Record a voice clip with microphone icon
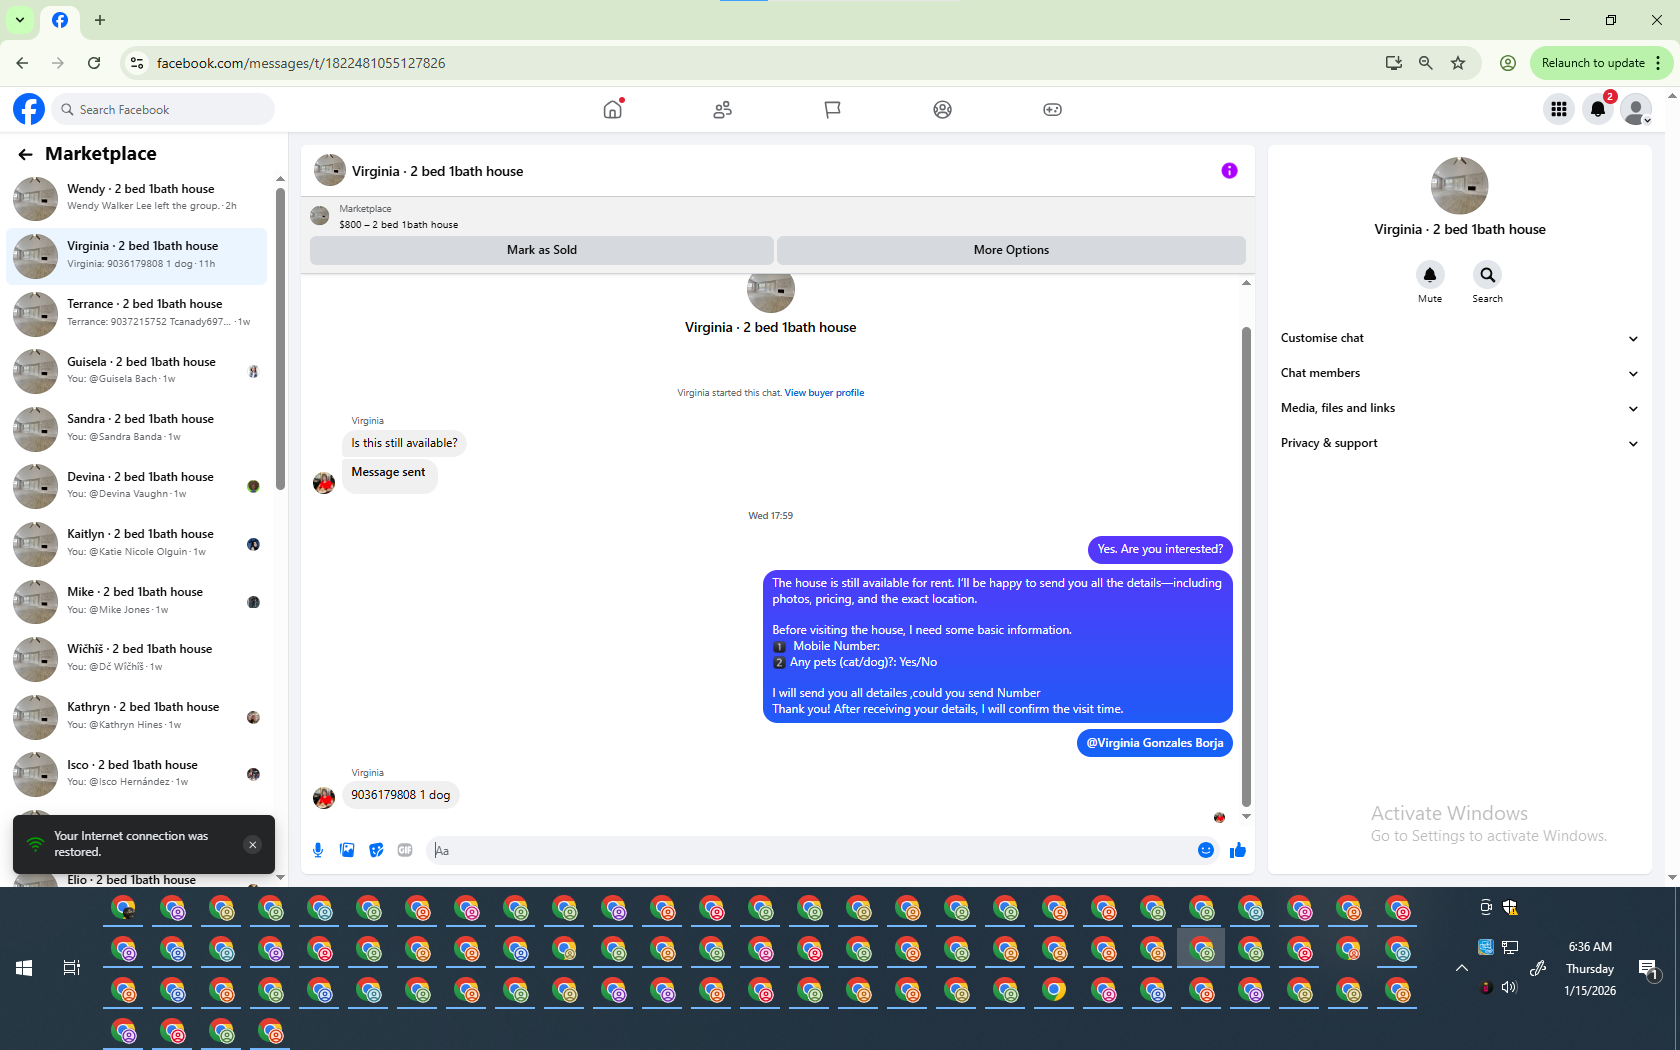1680x1050 pixels. [318, 850]
